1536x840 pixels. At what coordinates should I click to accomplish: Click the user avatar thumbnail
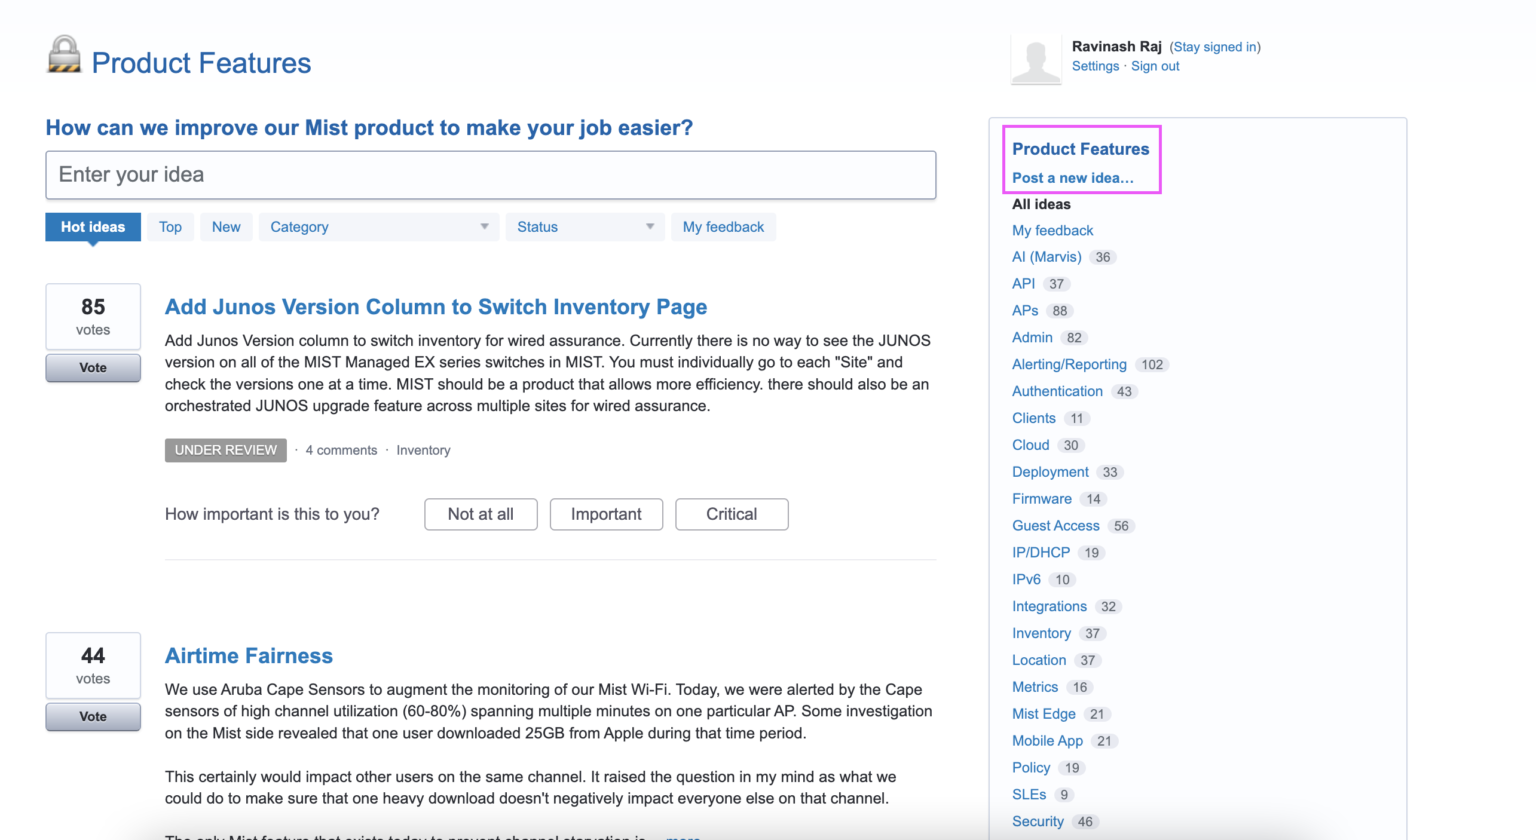click(1036, 59)
